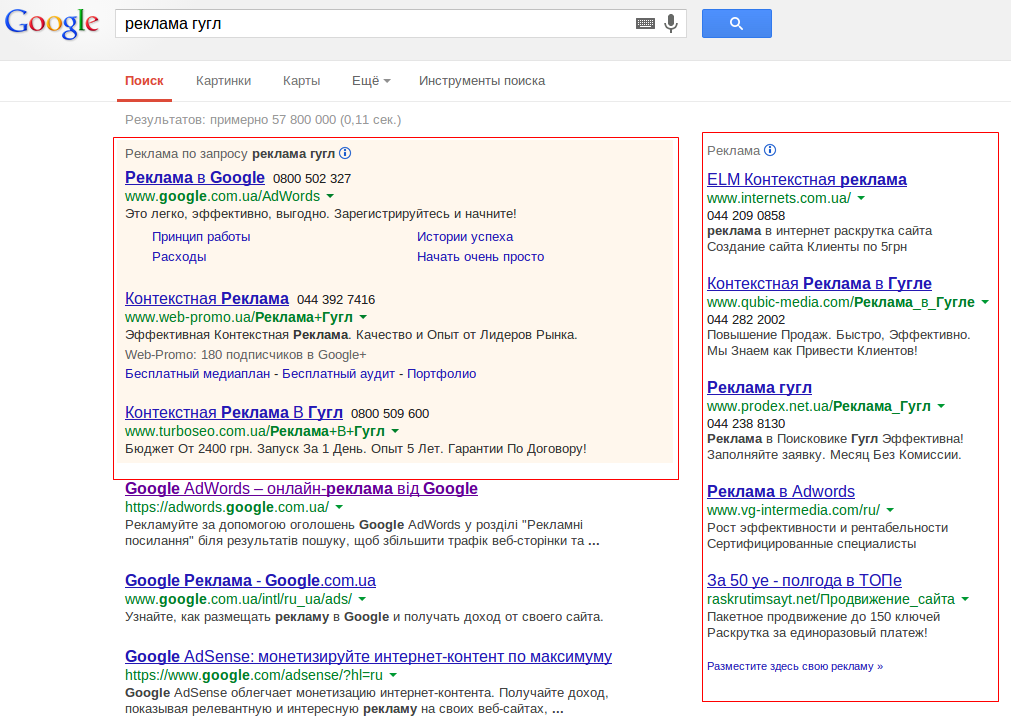Click phone number 0800 509 600
The height and width of the screenshot is (728, 1011).
(x=390, y=413)
